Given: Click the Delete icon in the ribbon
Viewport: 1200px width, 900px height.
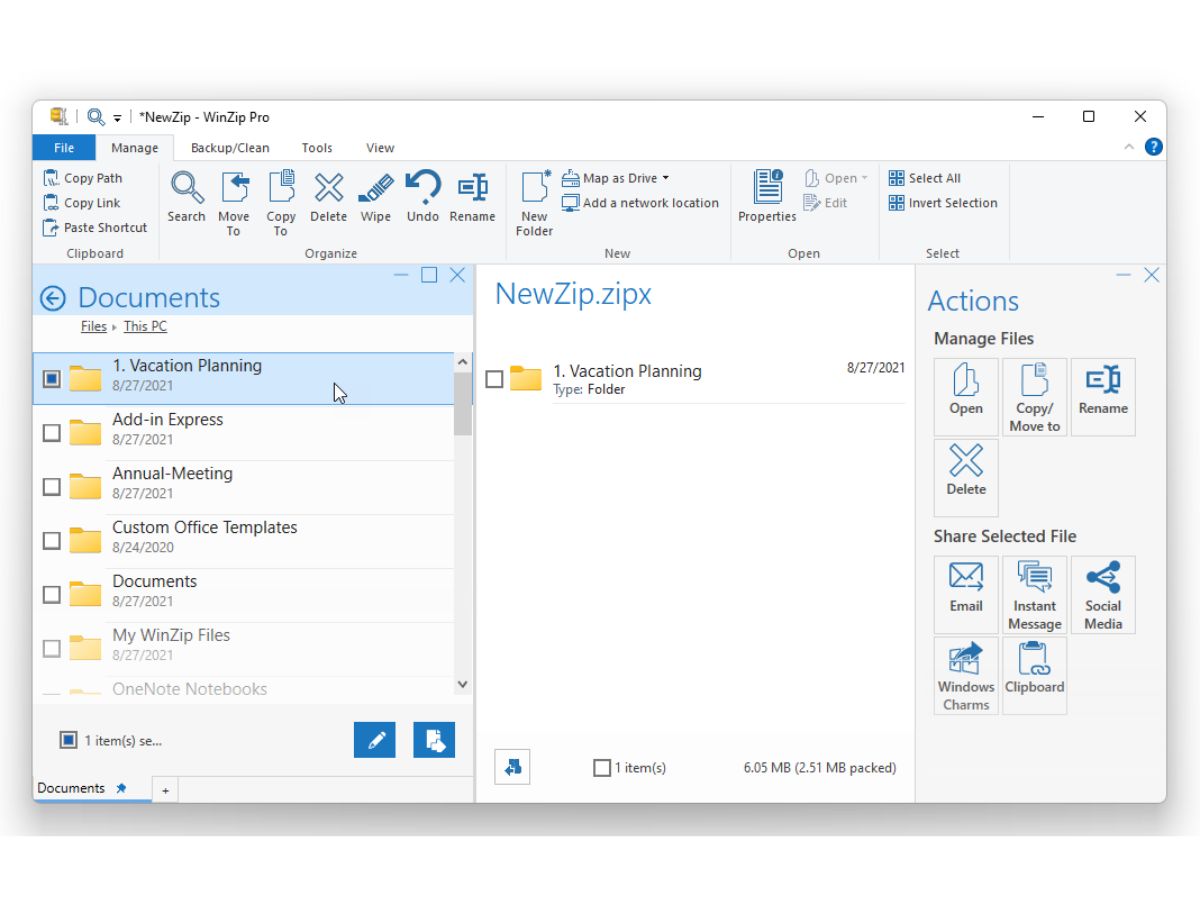Looking at the screenshot, I should 328,197.
